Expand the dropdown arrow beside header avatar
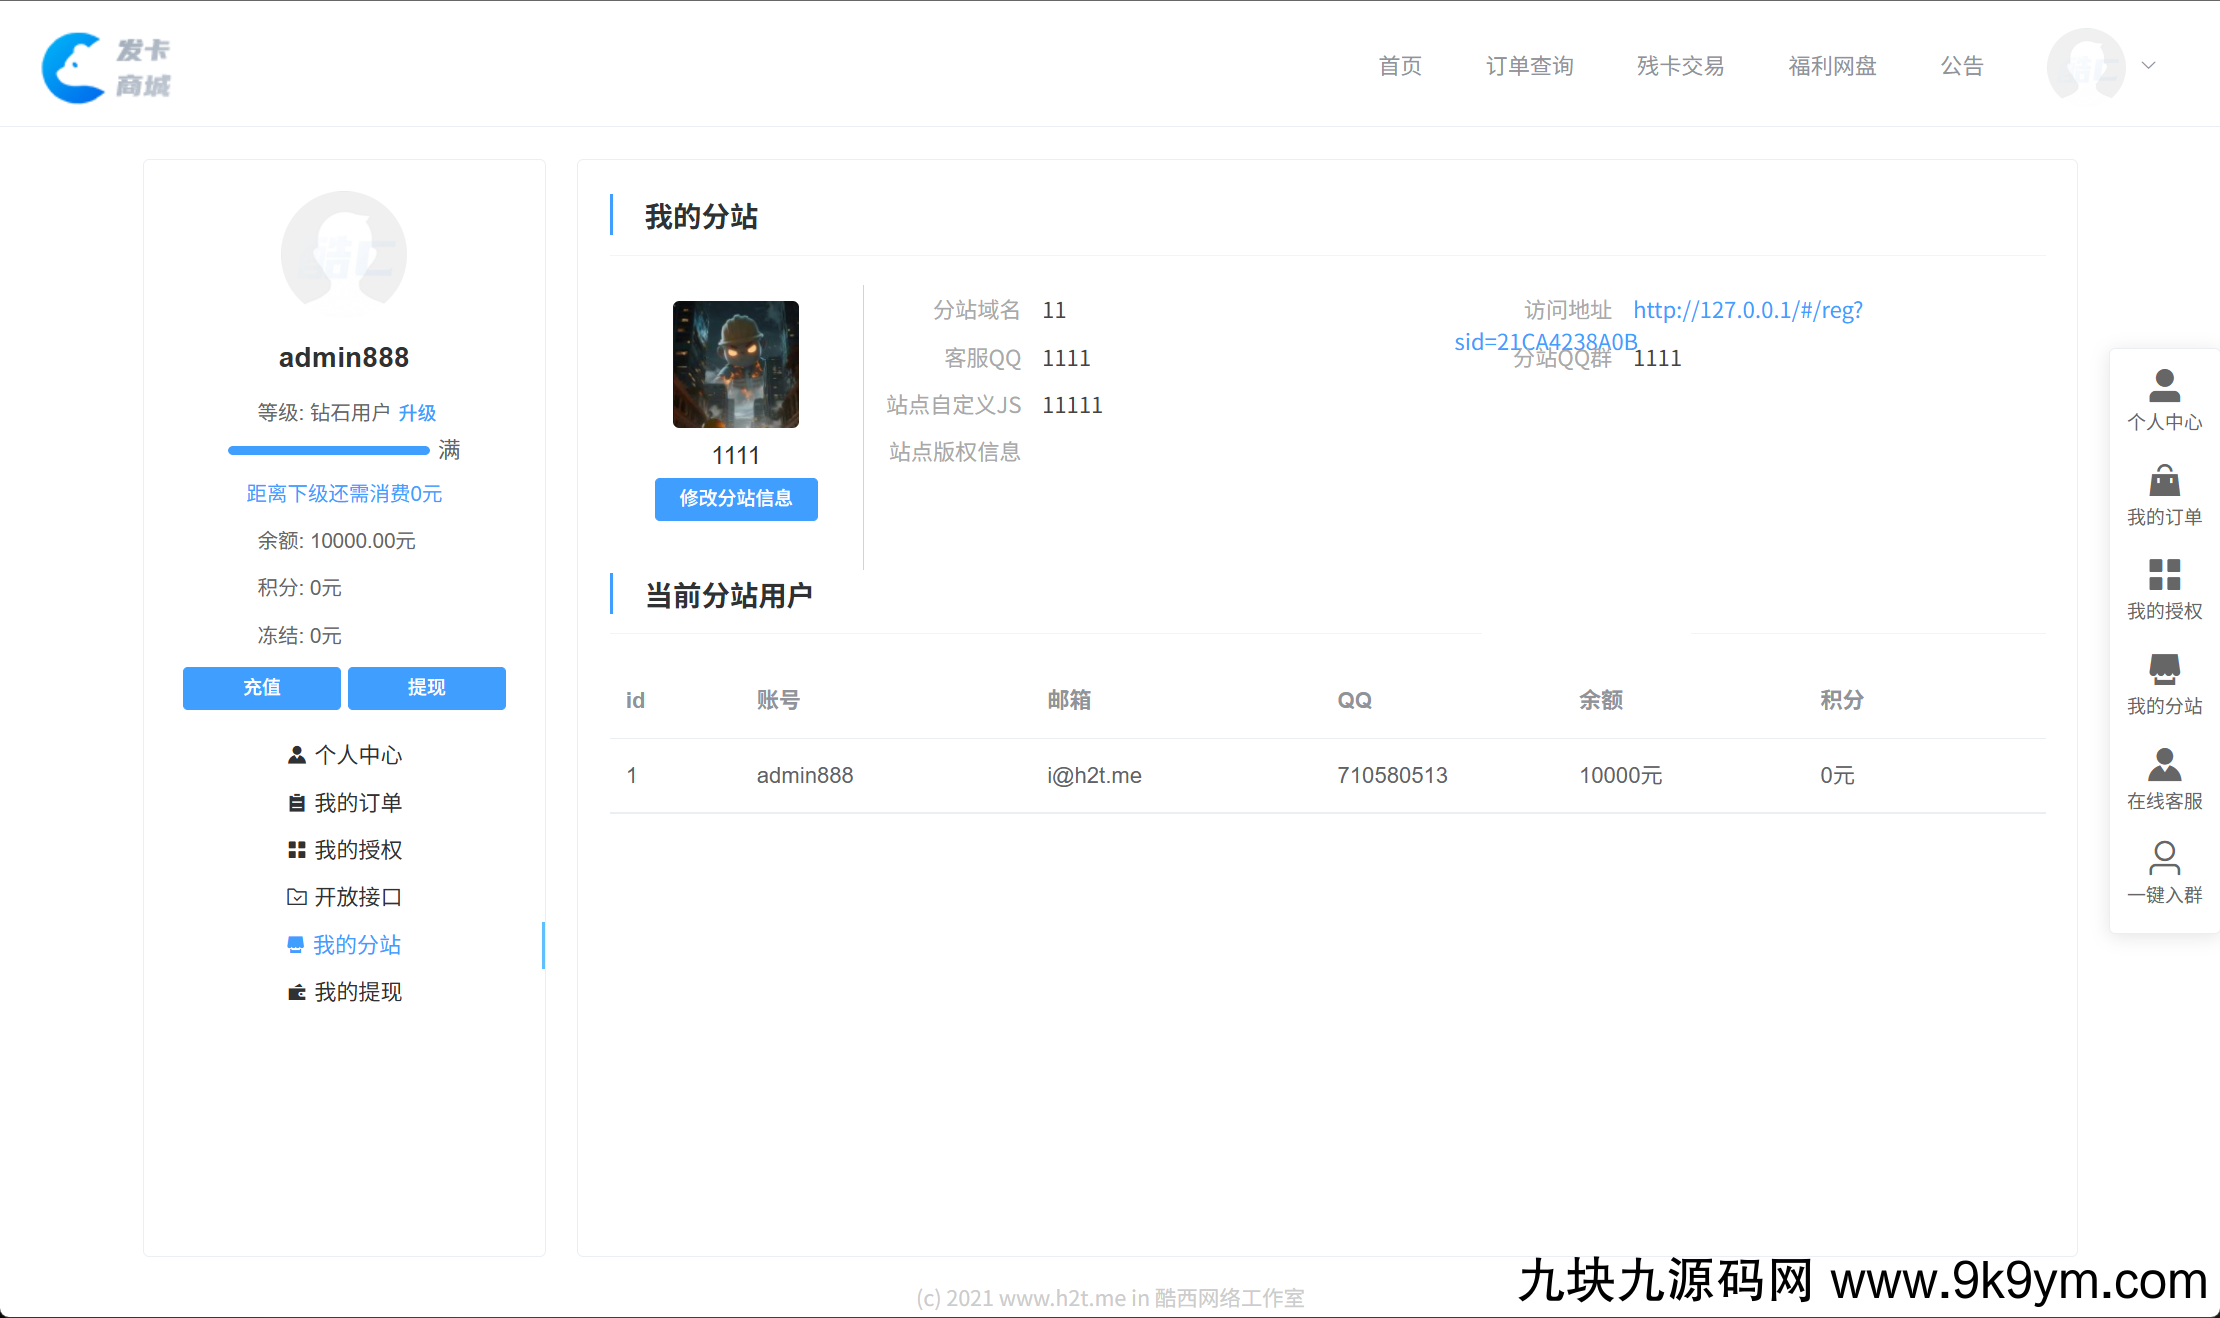This screenshot has width=2220, height=1318. pos(2148,66)
